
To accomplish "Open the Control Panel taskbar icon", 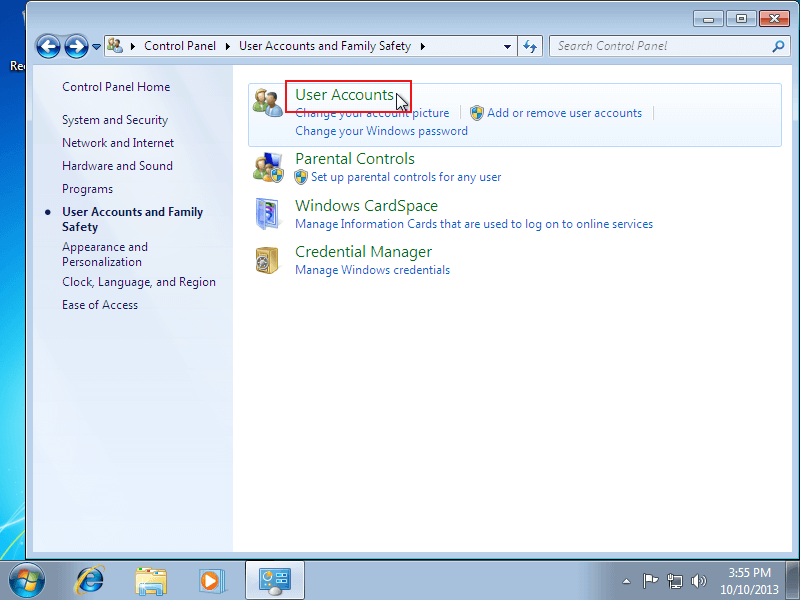I will pos(274,580).
